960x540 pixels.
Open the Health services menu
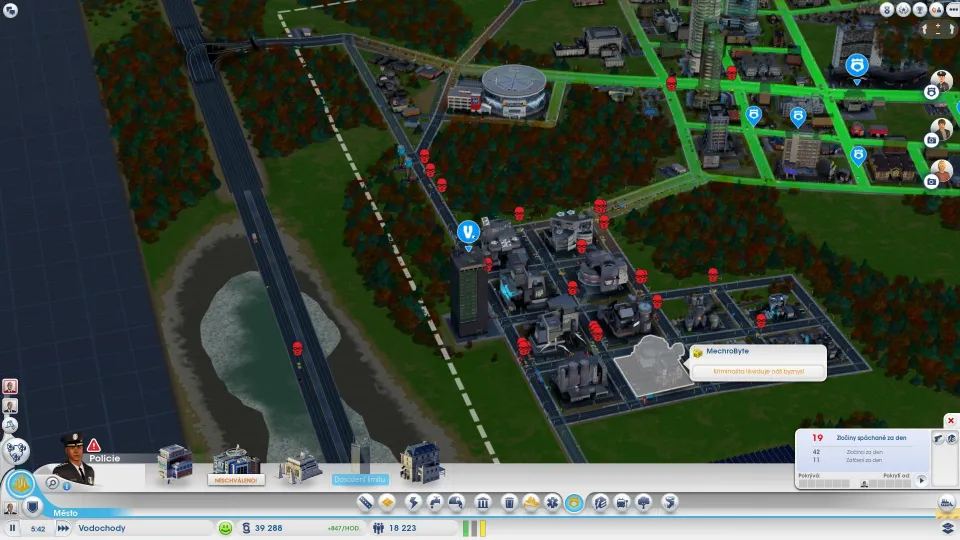pyautogui.click(x=552, y=503)
